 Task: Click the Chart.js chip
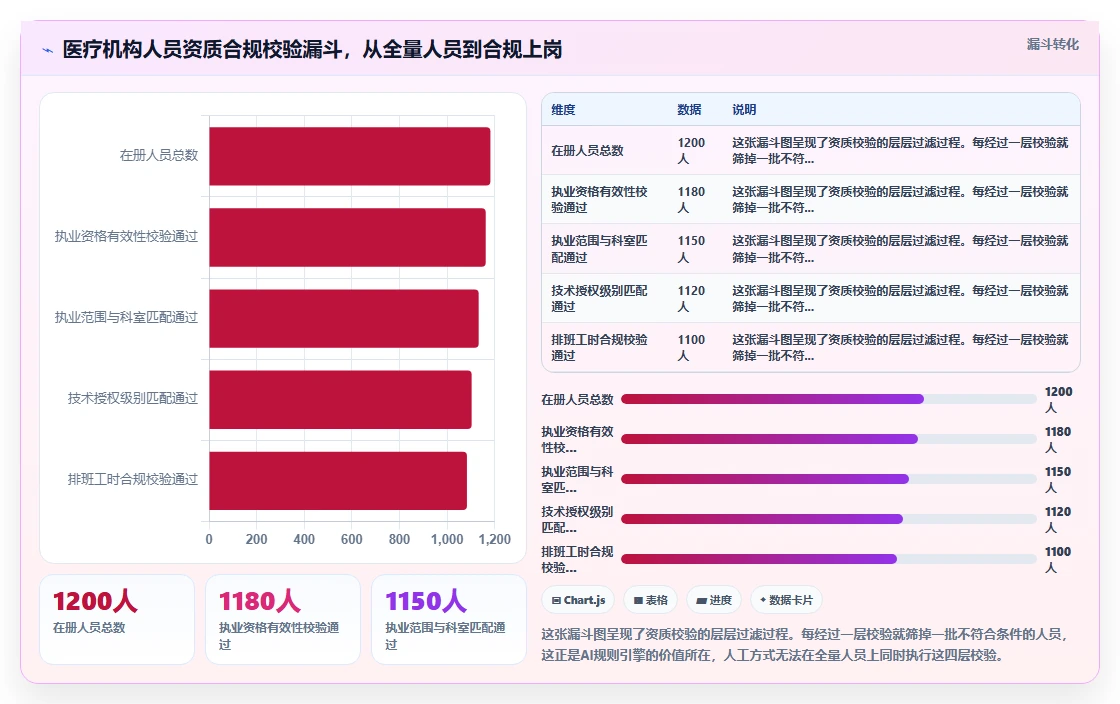[x=579, y=600]
